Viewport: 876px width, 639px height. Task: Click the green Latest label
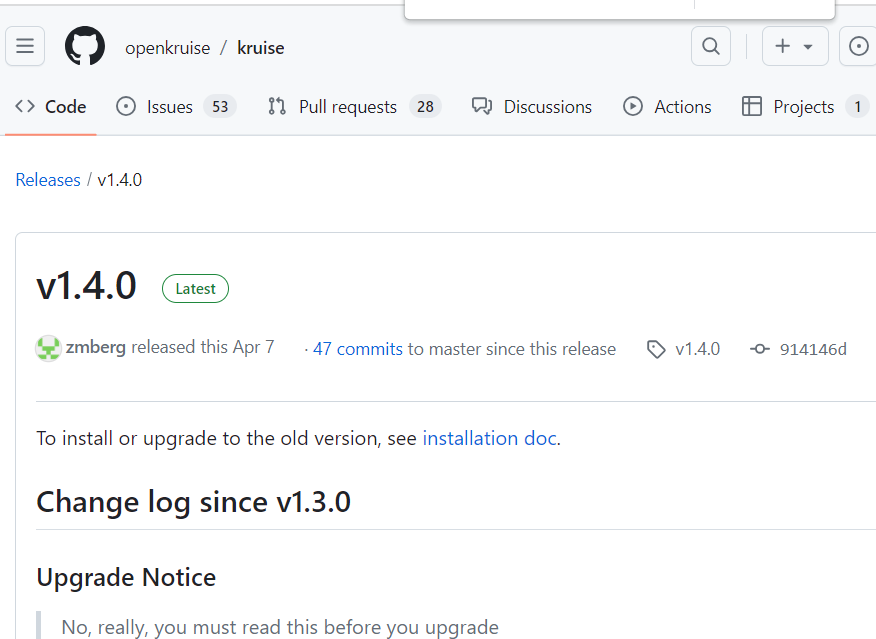click(196, 289)
